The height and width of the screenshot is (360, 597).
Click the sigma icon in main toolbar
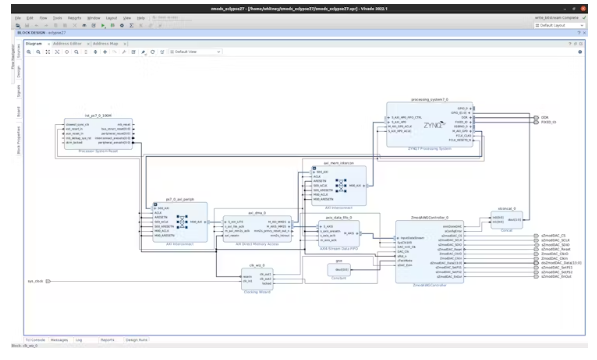[x=131, y=25]
